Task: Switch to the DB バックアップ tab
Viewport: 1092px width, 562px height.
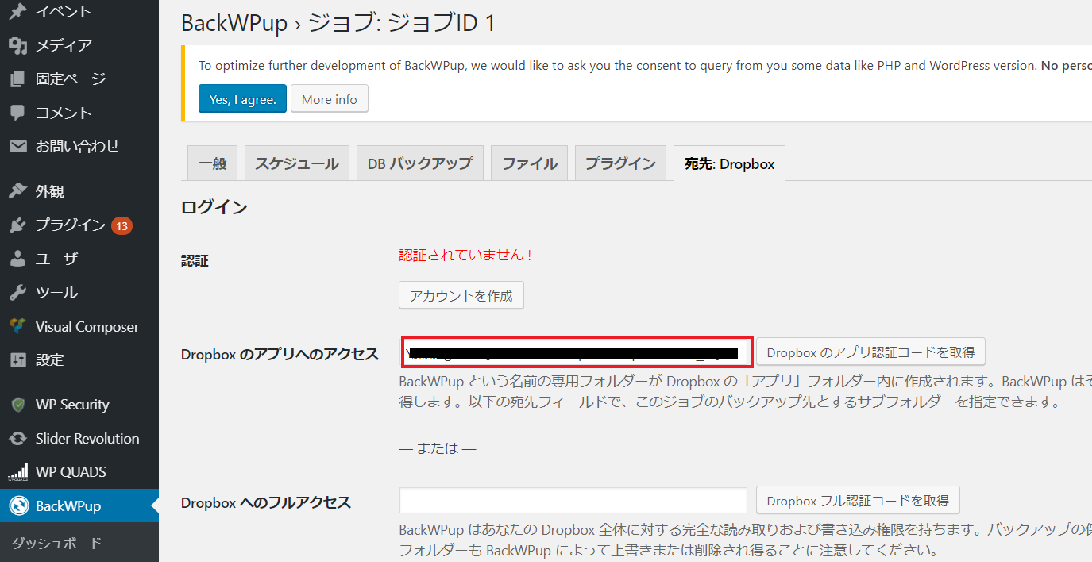Action: 420,163
